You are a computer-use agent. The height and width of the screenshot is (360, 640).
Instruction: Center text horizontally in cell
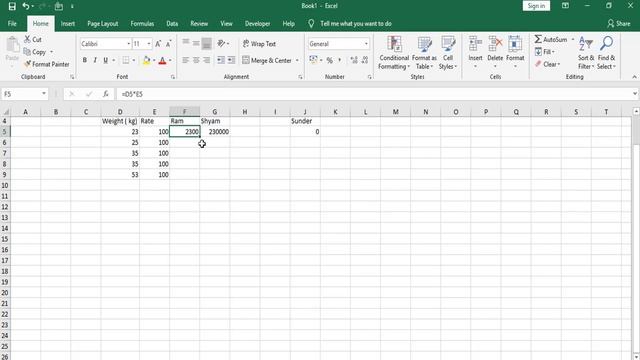click(x=196, y=60)
